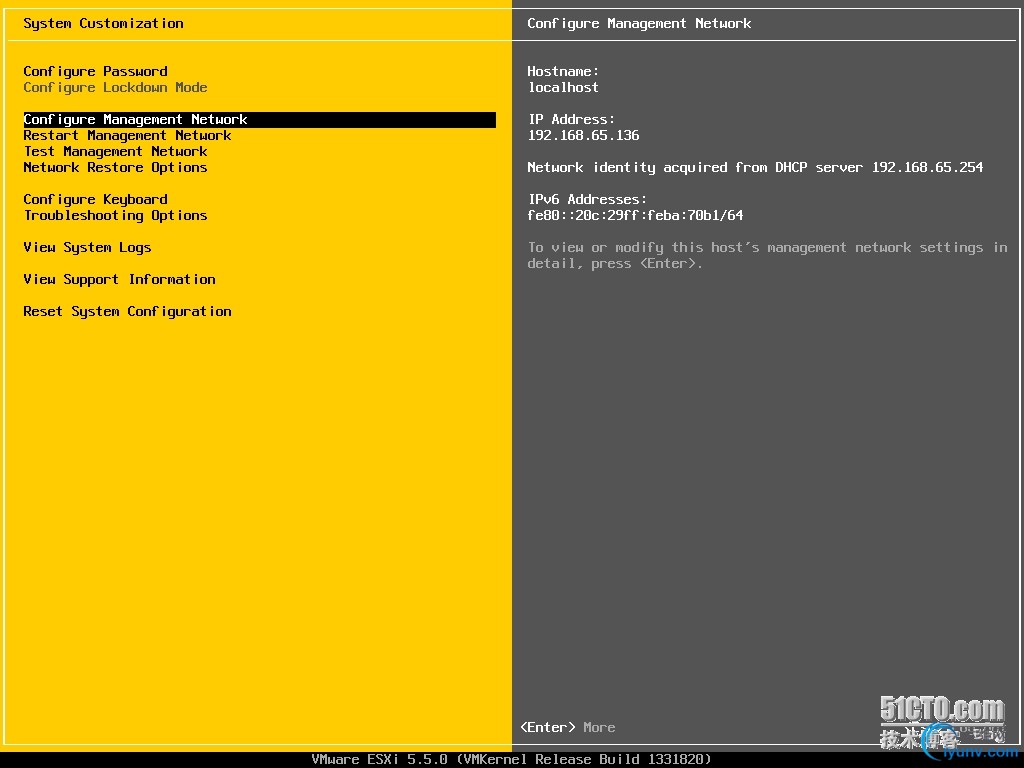This screenshot has width=1024, height=768.
Task: Click the IPv6 Addresses: label
Action: tap(587, 200)
